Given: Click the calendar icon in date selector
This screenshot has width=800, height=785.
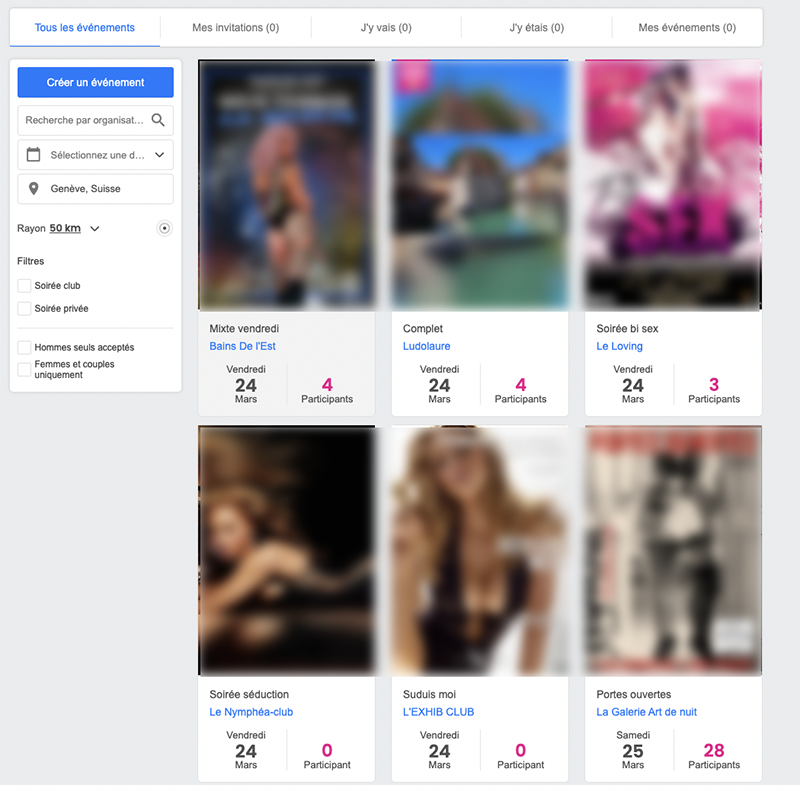Looking at the screenshot, I should pyautogui.click(x=34, y=155).
